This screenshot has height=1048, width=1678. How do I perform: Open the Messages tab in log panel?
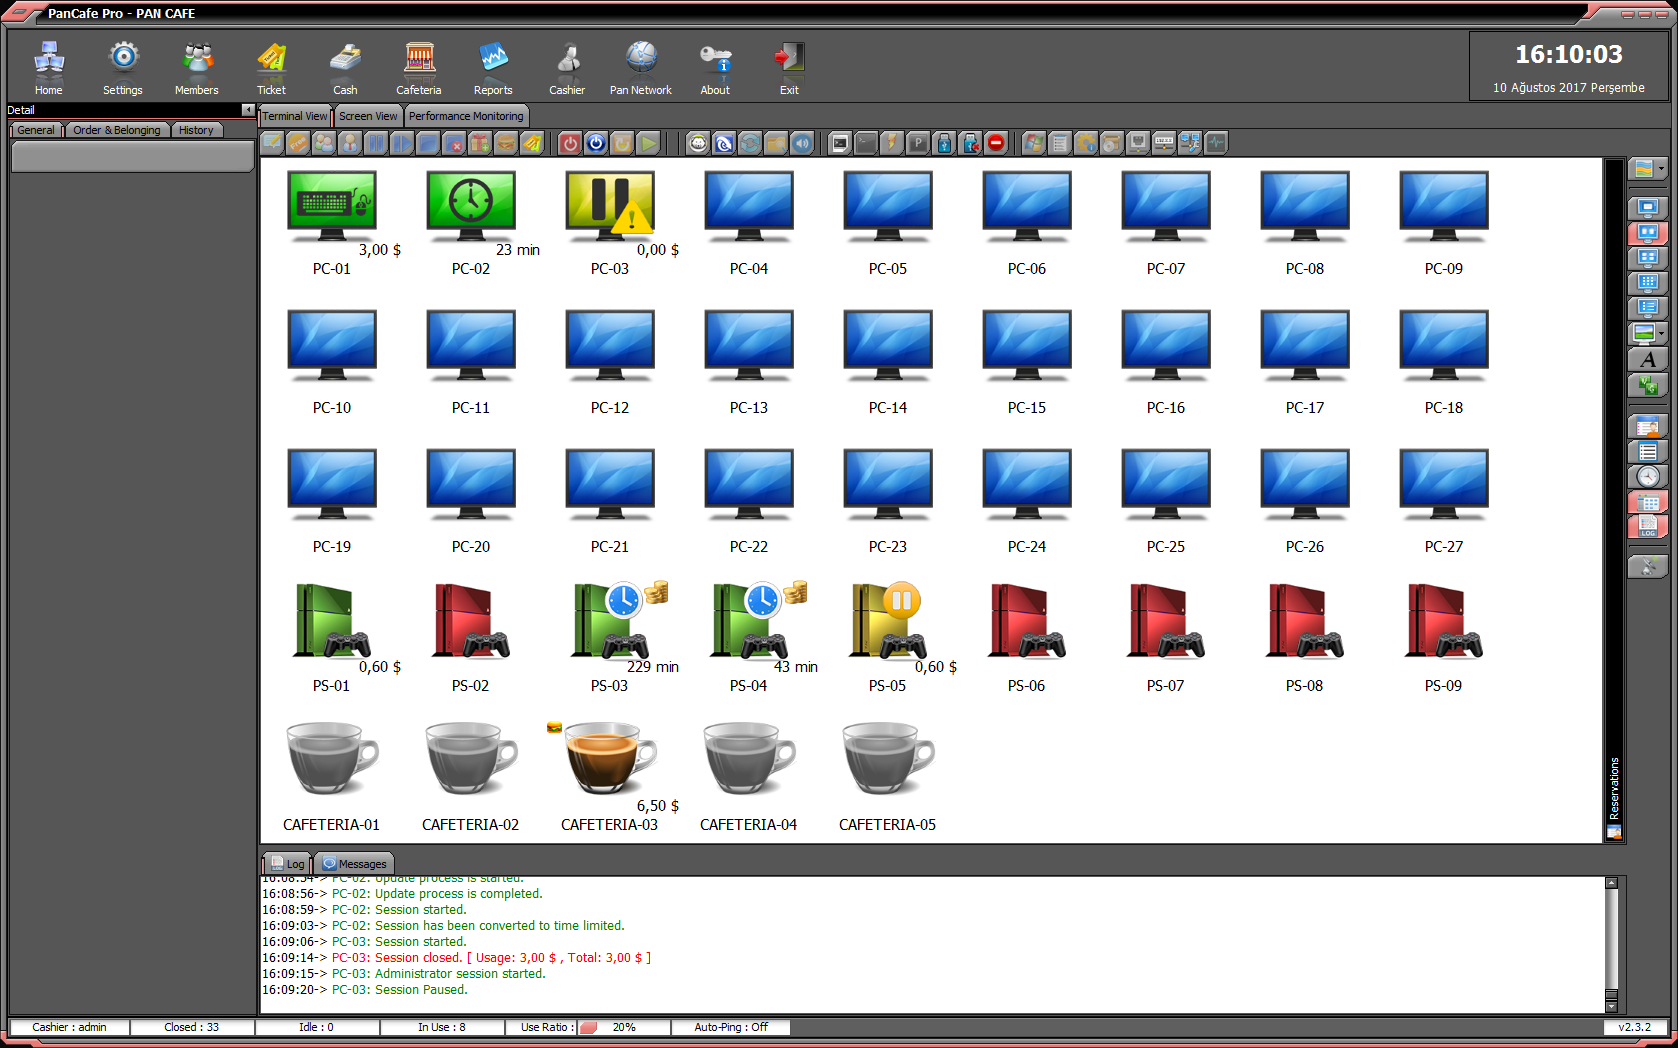354,863
